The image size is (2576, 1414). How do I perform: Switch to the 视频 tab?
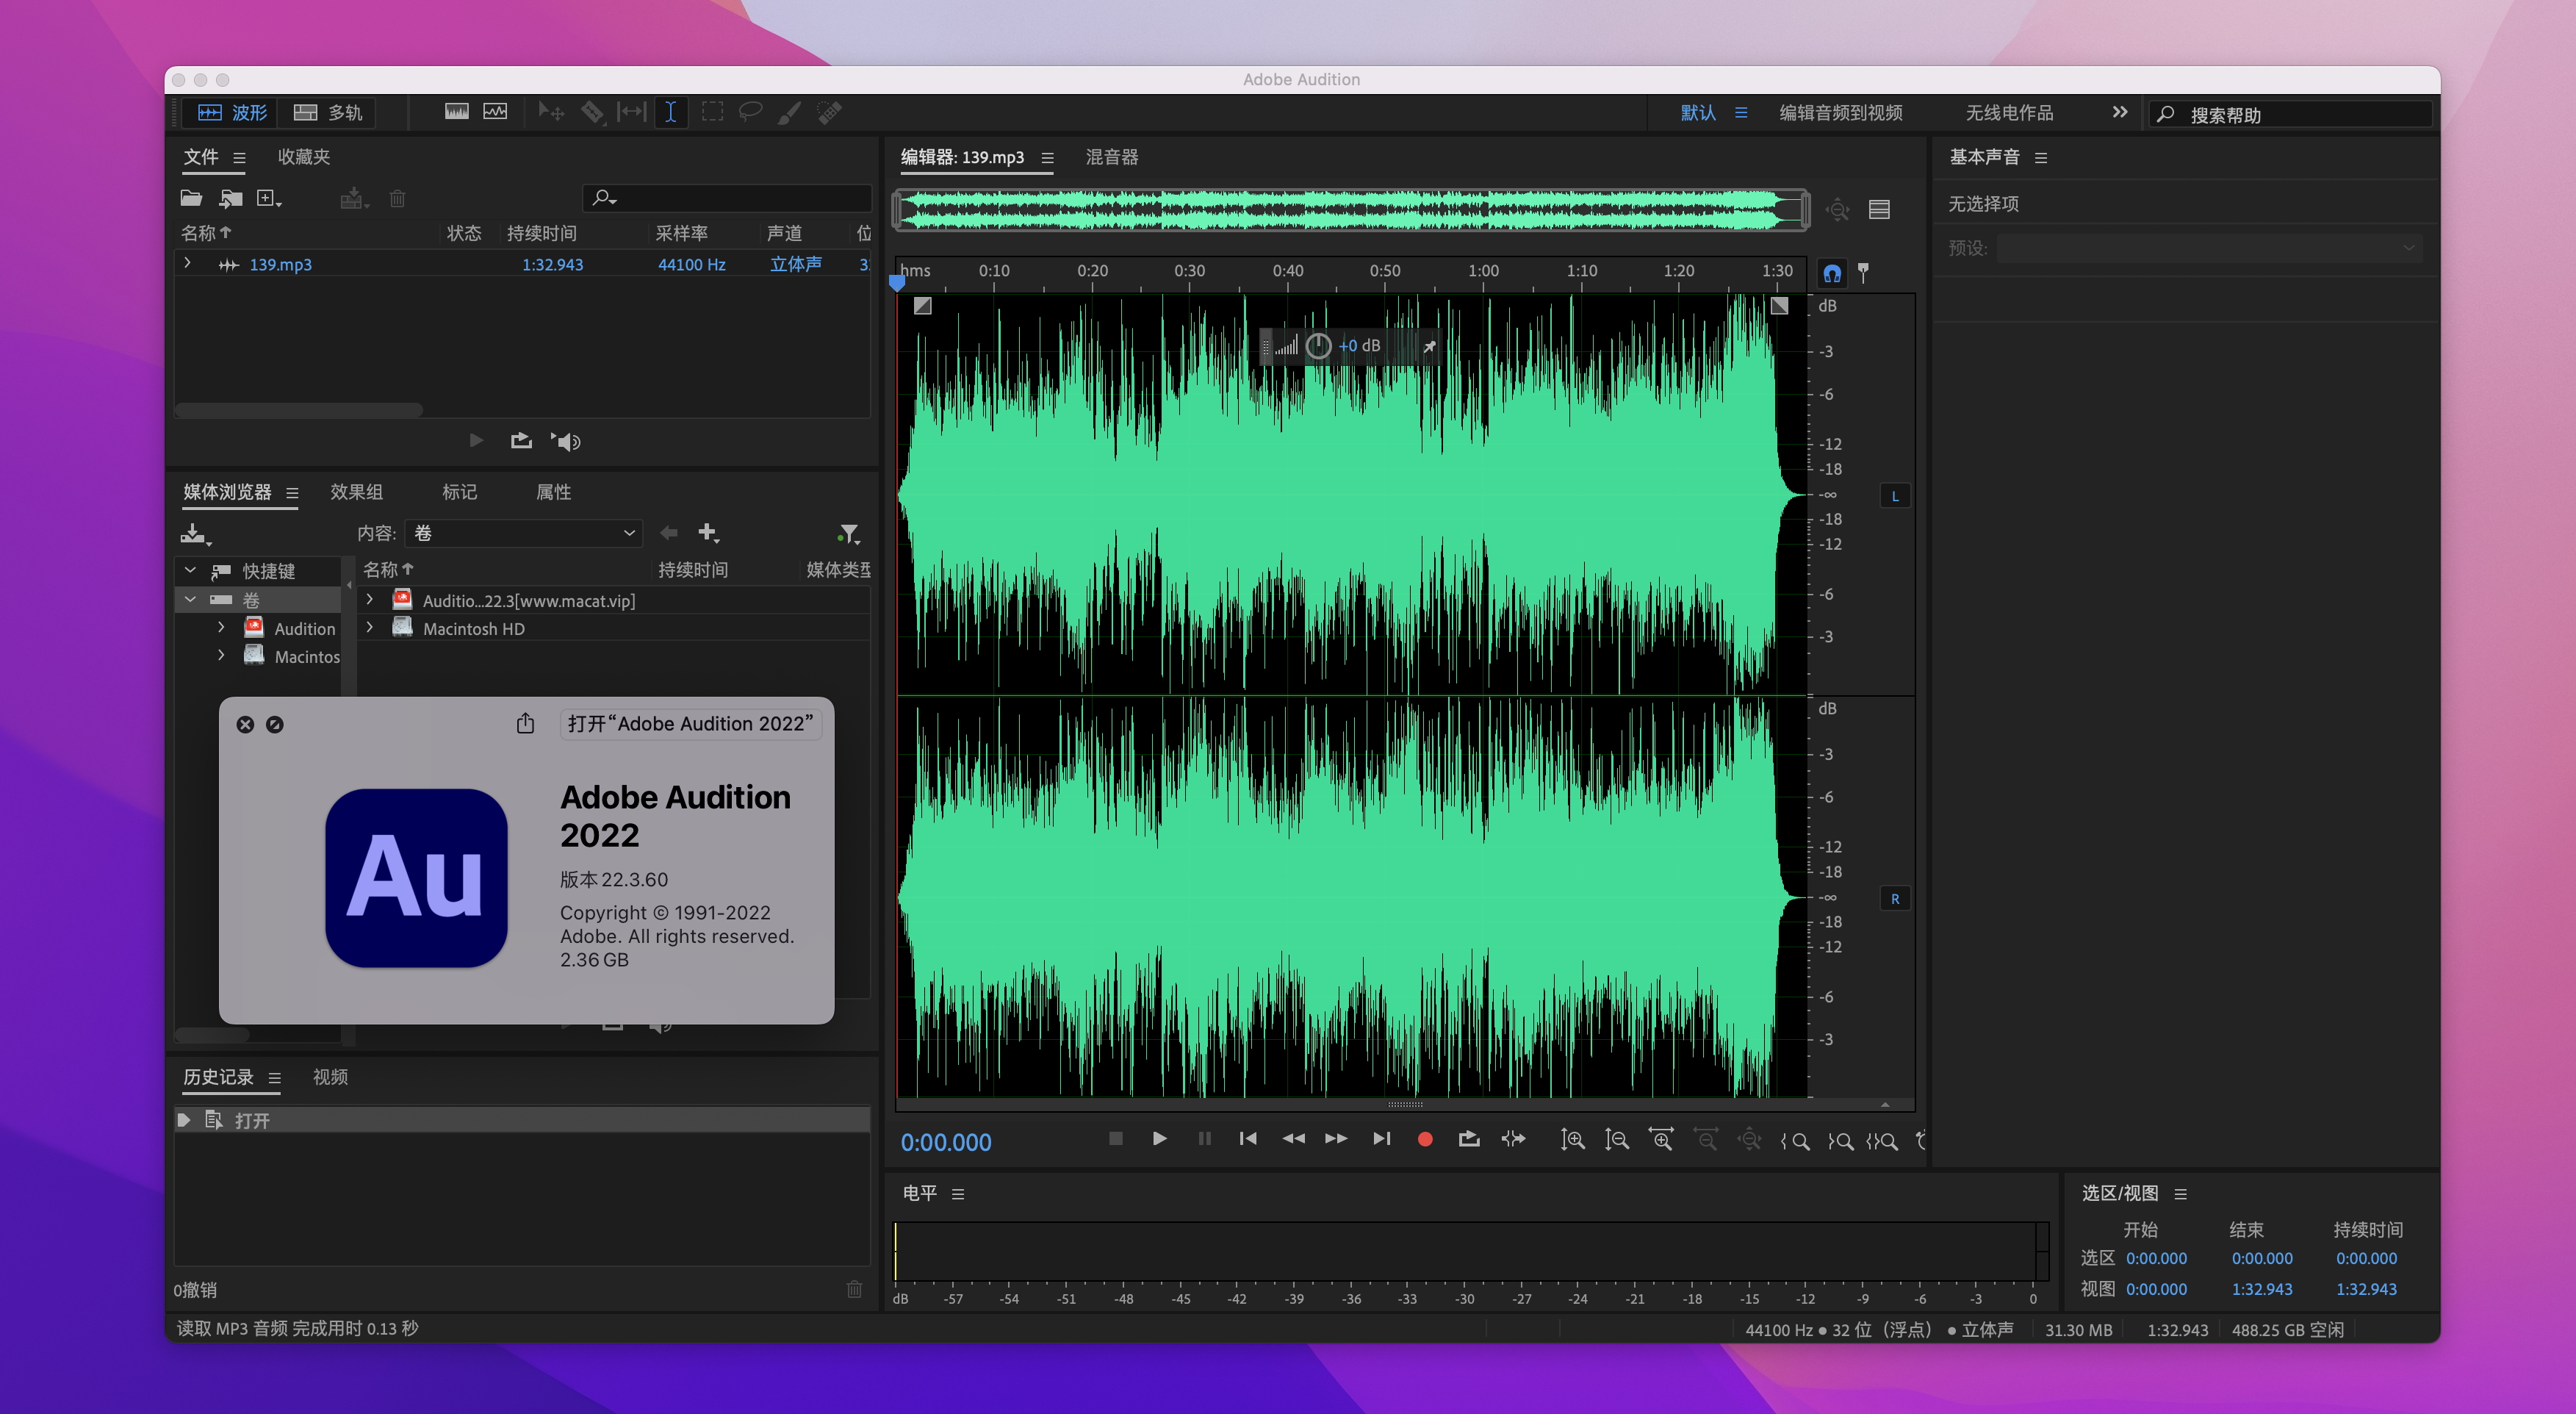[331, 1077]
